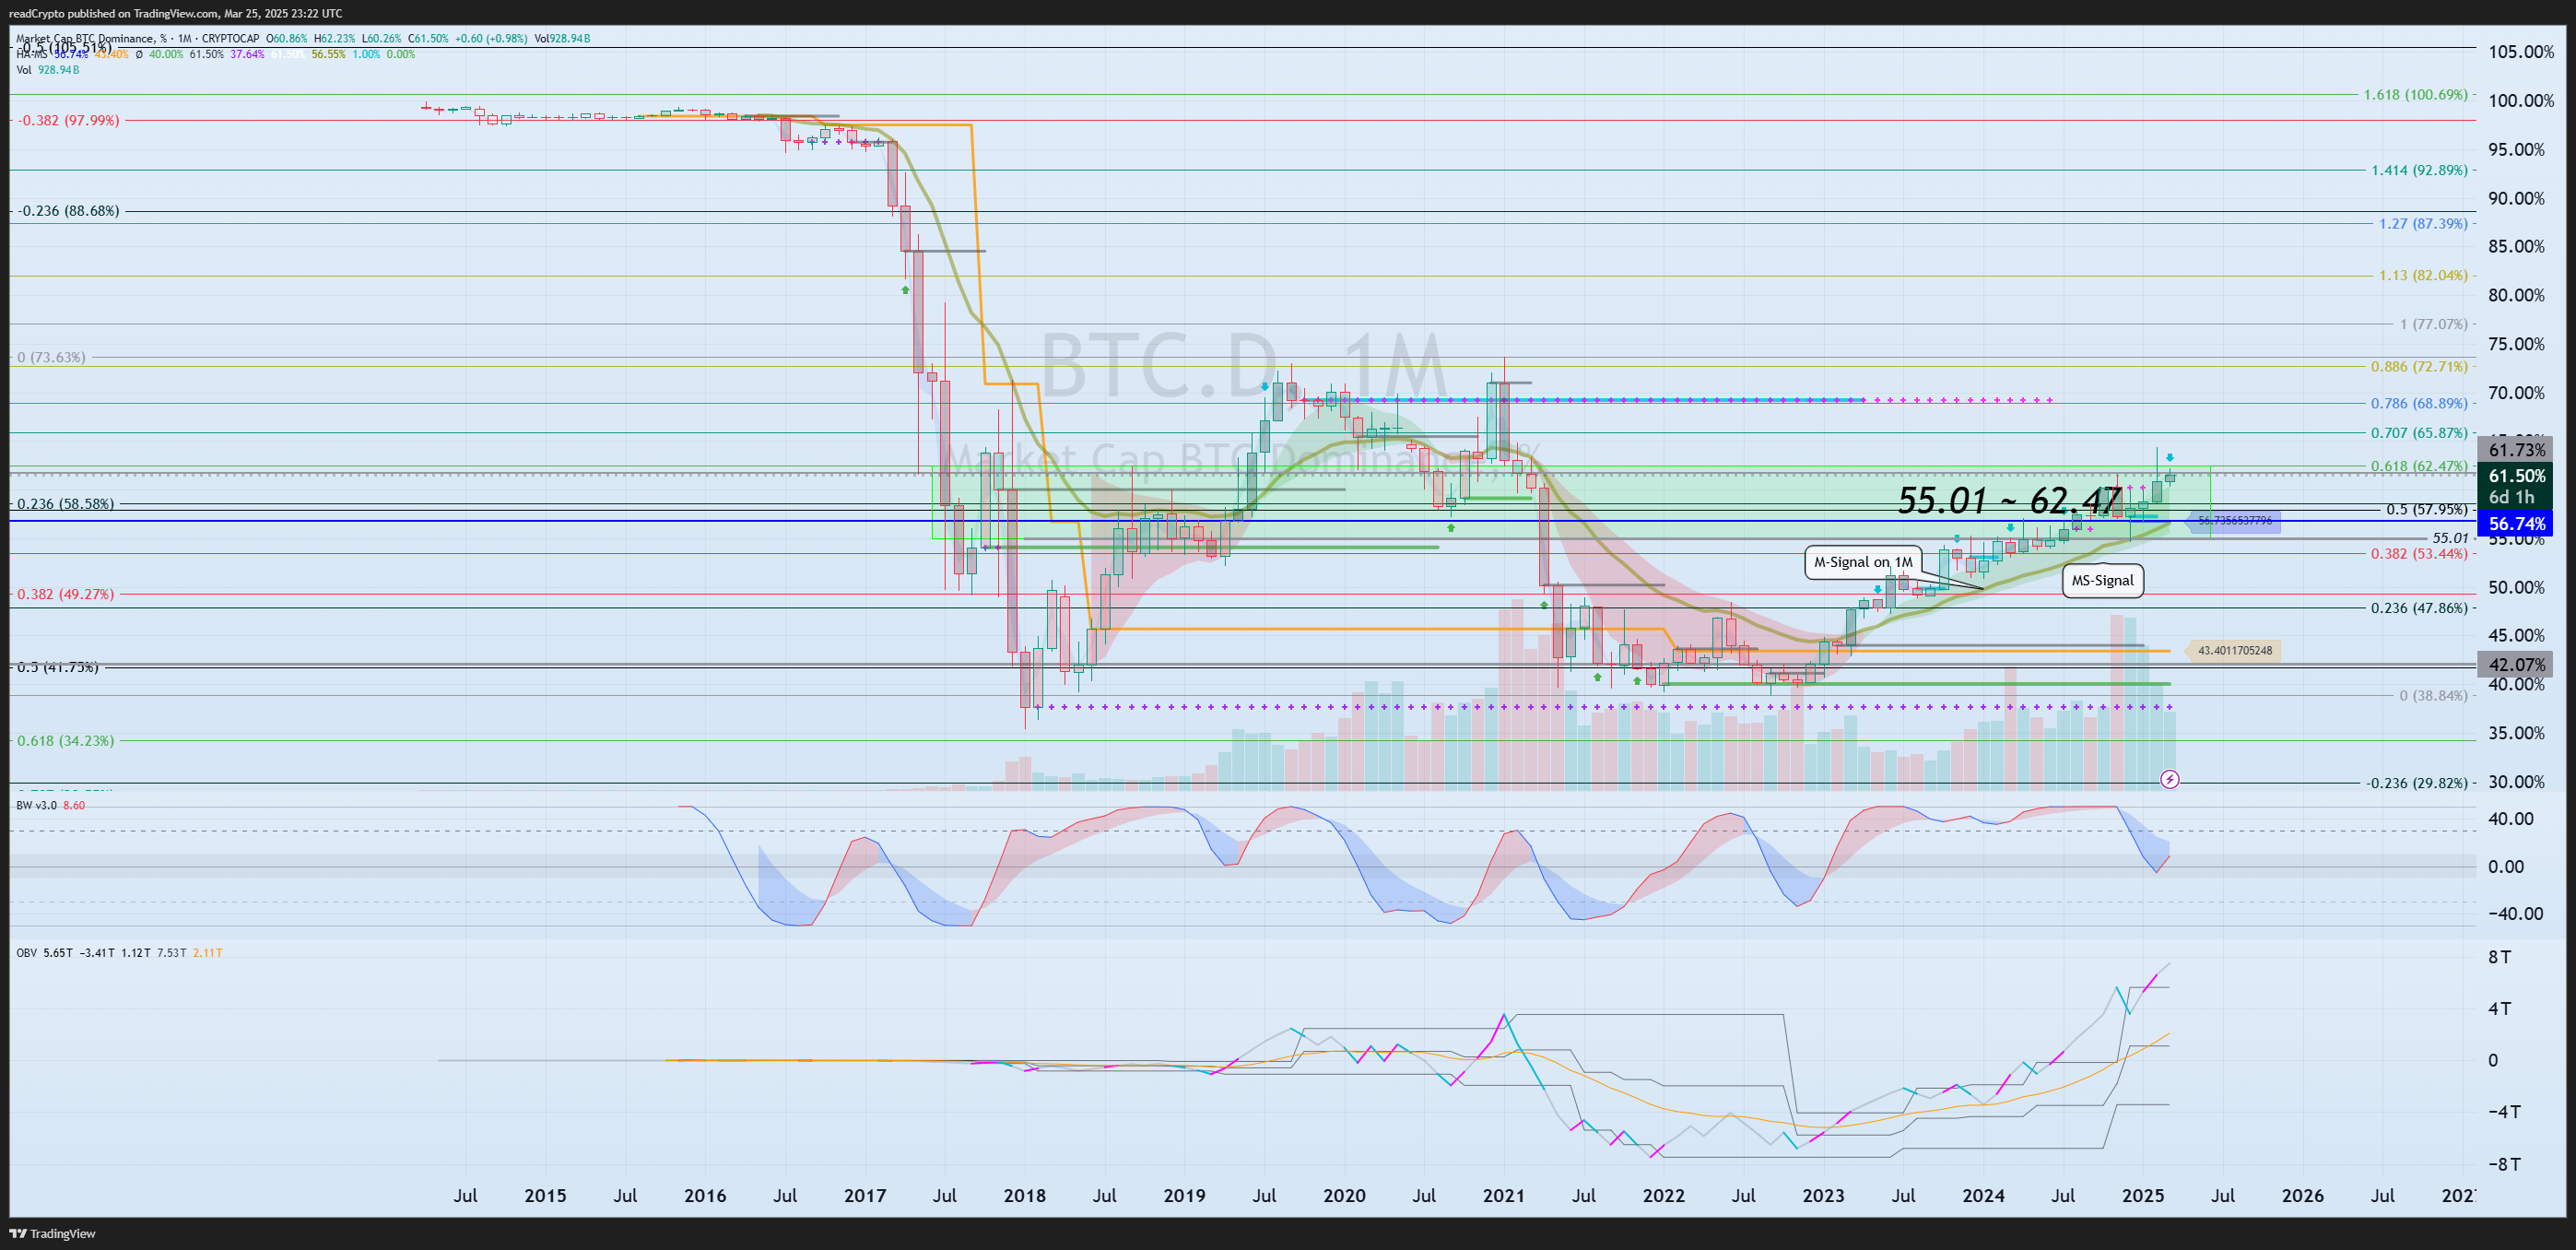This screenshot has width=2576, height=1250.
Task: Click the gray 61.73% price axis label
Action: coord(2516,450)
